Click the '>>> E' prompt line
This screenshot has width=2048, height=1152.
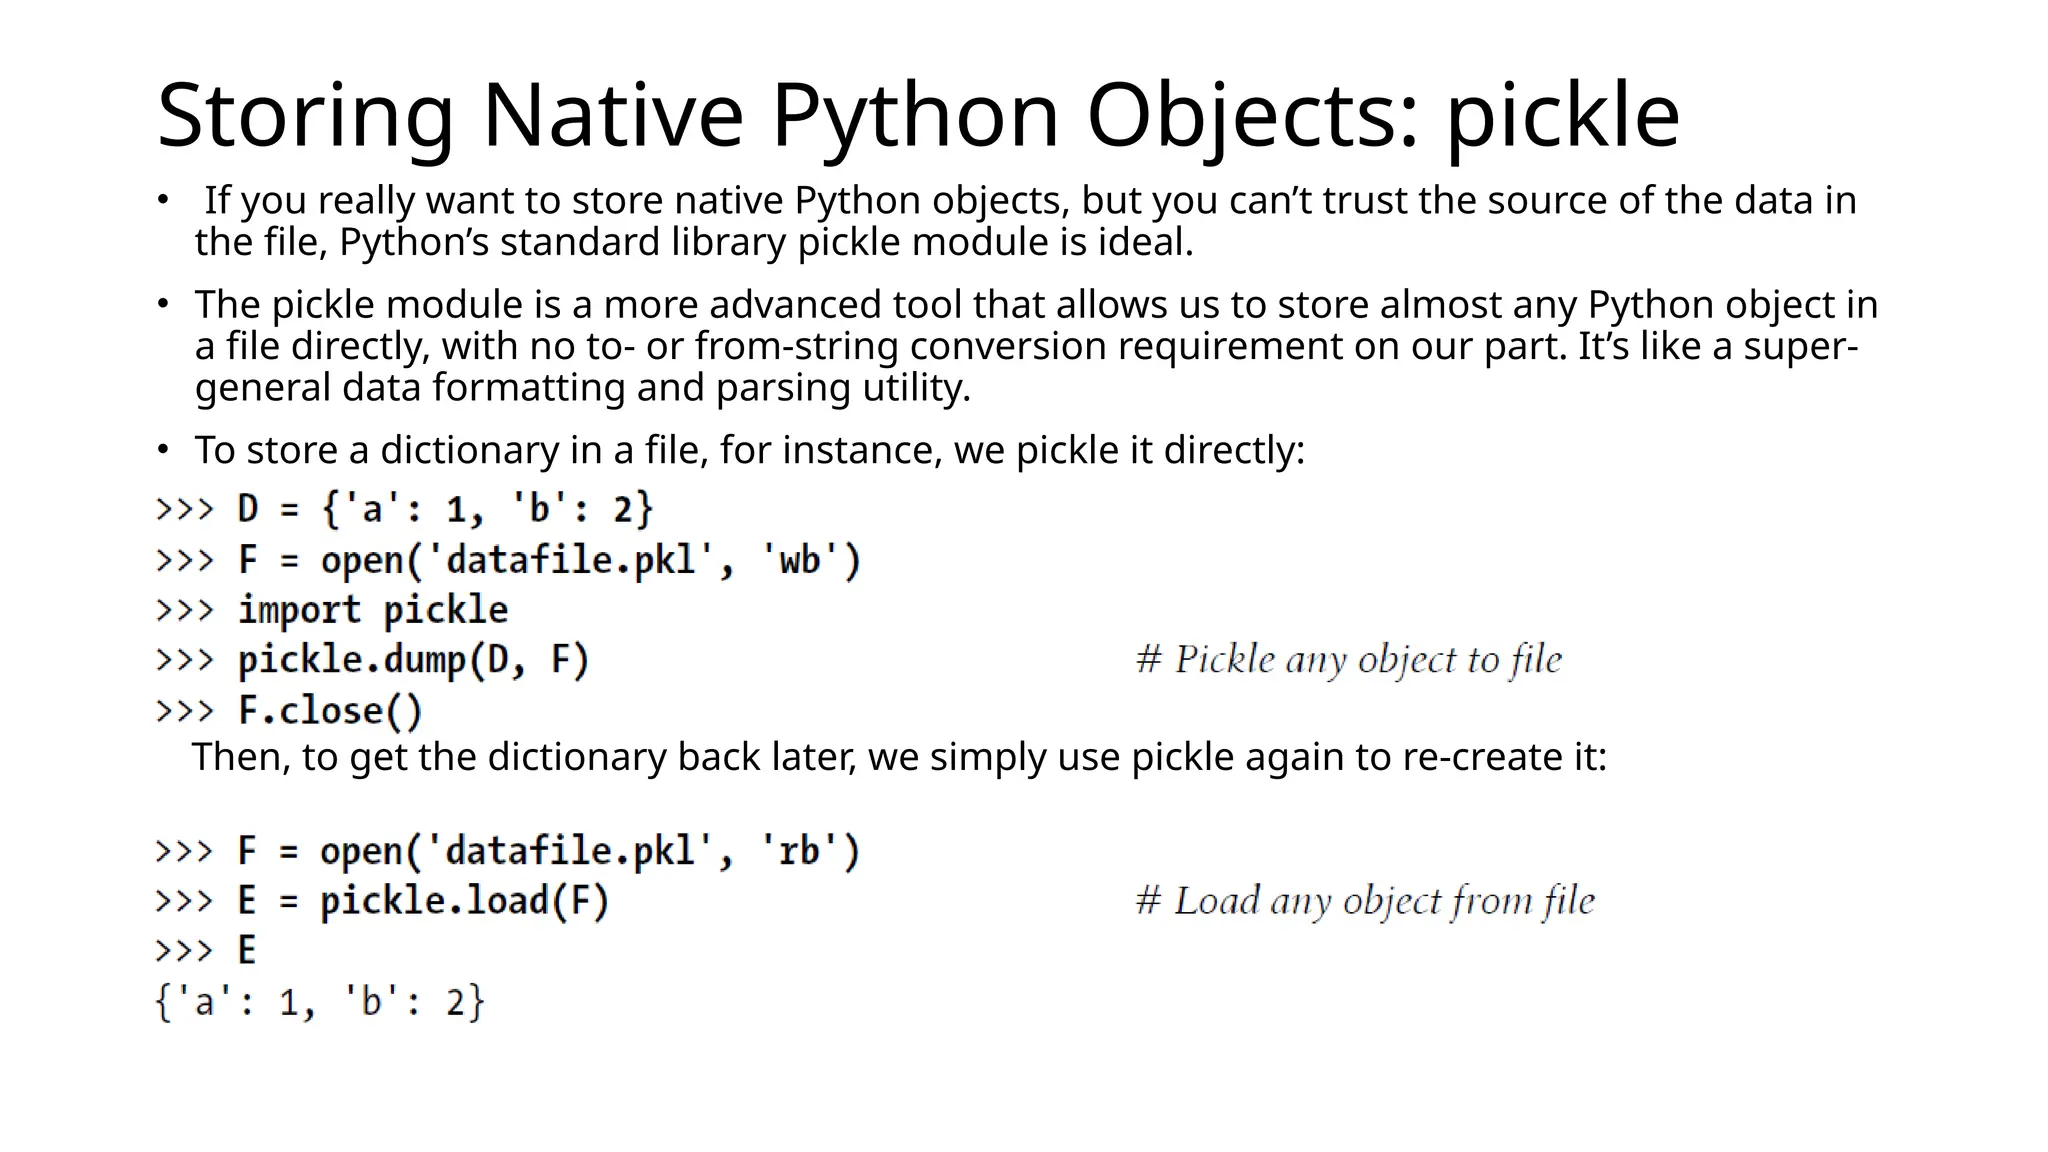click(x=206, y=950)
